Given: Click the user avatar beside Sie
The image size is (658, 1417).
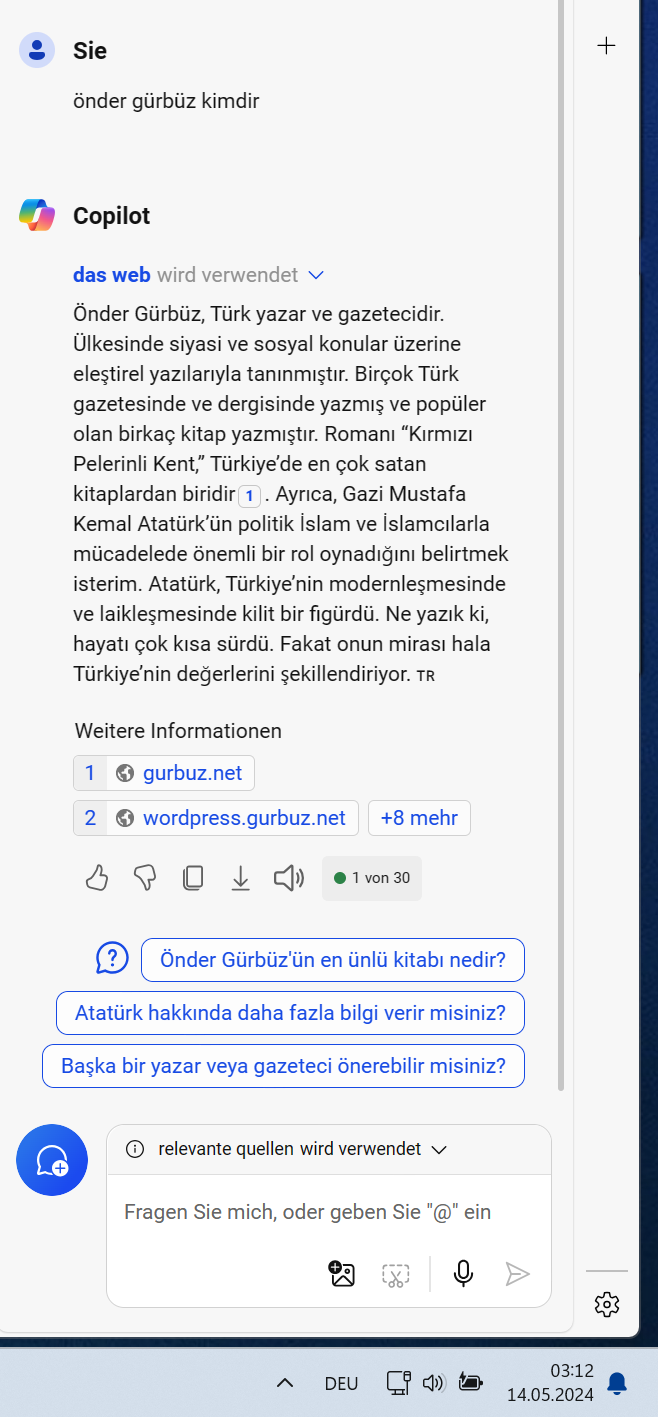Looking at the screenshot, I should 37,50.
